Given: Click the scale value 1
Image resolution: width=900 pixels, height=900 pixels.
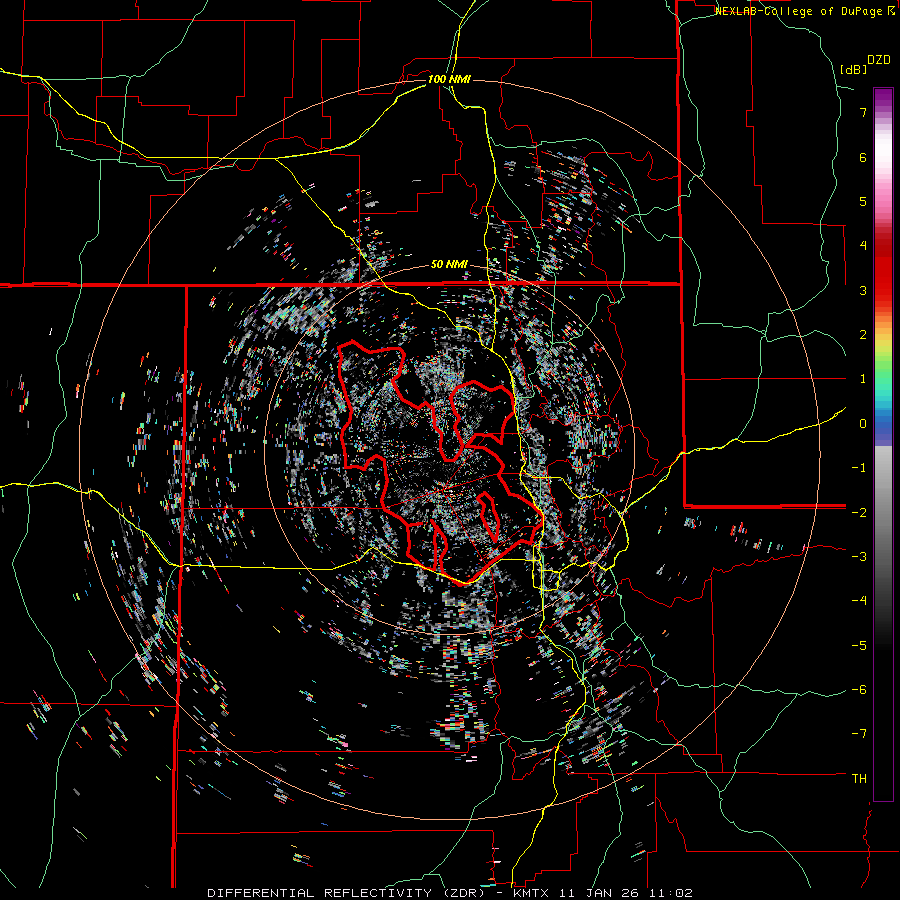Looking at the screenshot, I should pos(863,379).
